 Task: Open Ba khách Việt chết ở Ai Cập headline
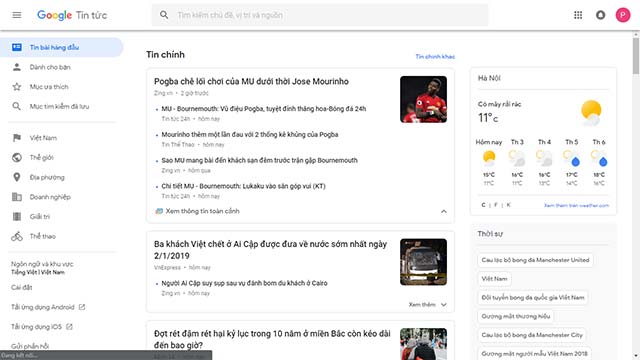(270, 250)
